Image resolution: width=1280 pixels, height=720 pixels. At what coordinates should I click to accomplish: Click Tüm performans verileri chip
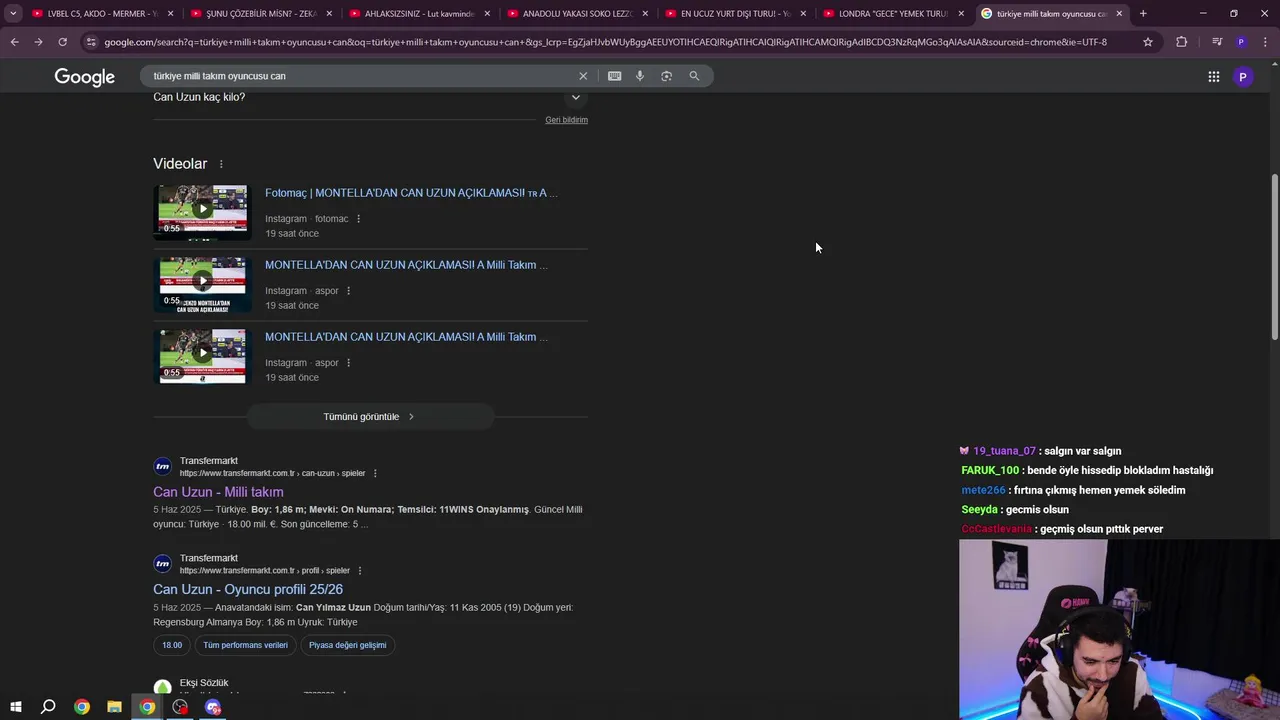pos(245,645)
